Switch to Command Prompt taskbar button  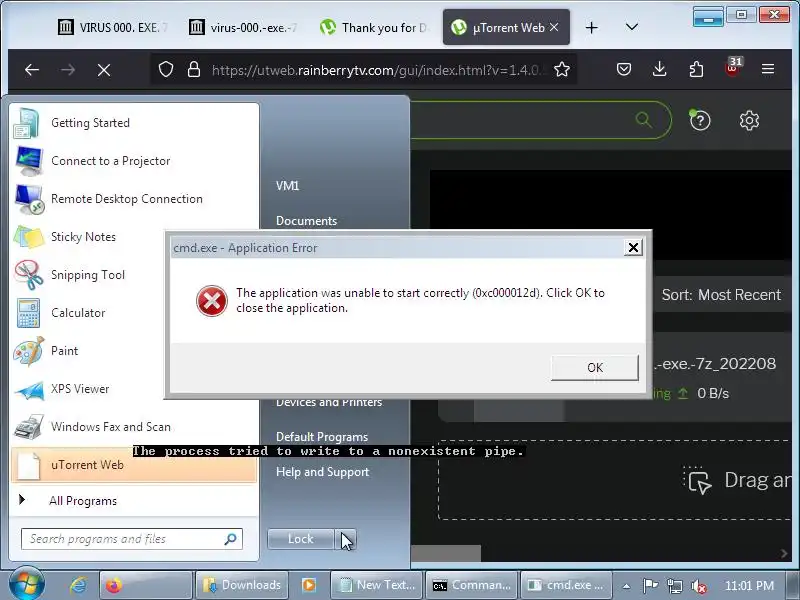pos(471,585)
